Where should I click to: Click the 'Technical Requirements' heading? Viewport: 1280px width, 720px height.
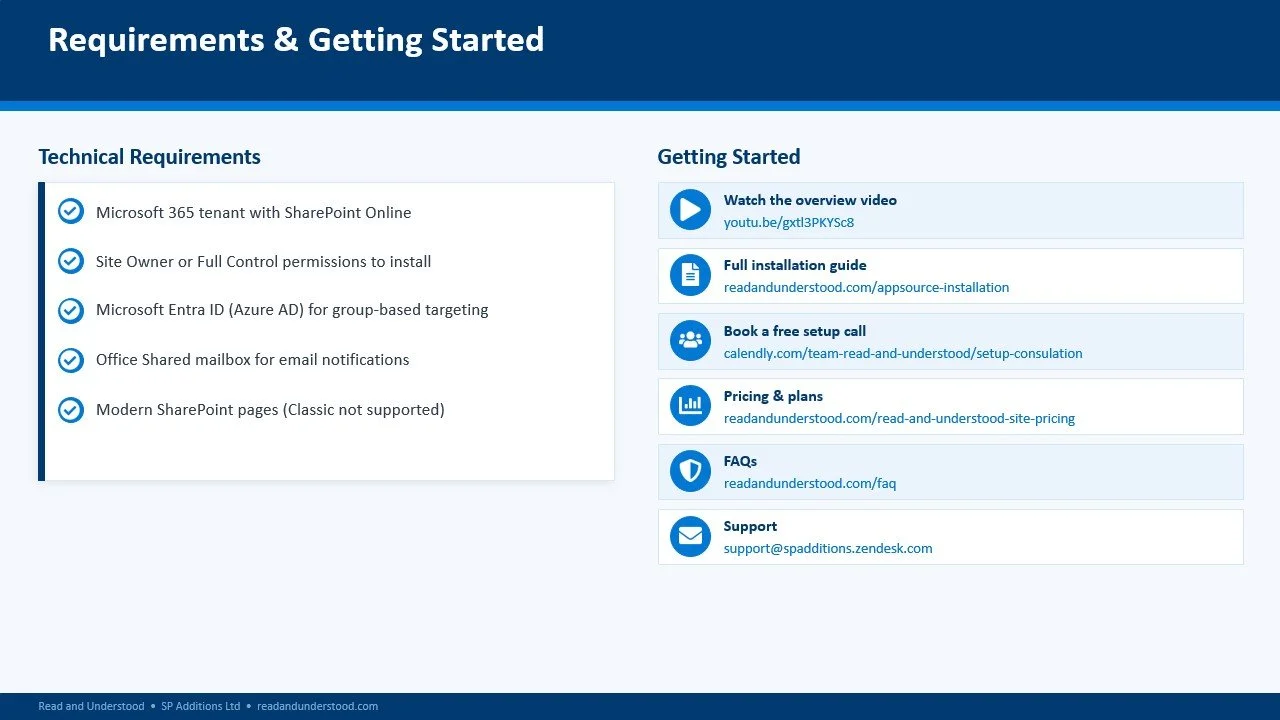coord(149,157)
